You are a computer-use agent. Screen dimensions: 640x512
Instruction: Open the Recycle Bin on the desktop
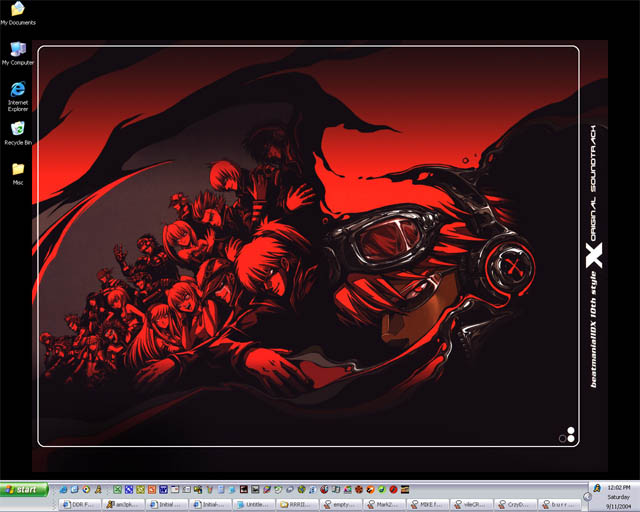pos(18,133)
